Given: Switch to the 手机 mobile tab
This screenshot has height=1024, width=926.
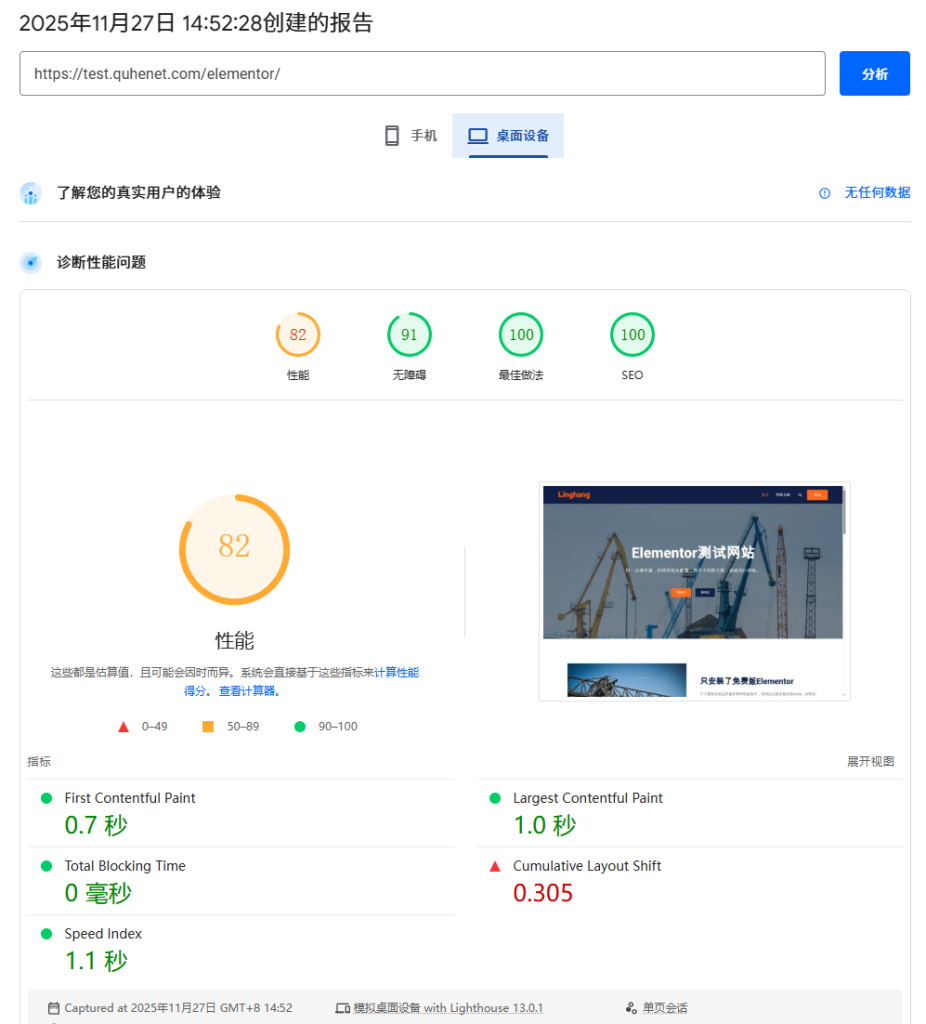Looking at the screenshot, I should click(x=411, y=136).
